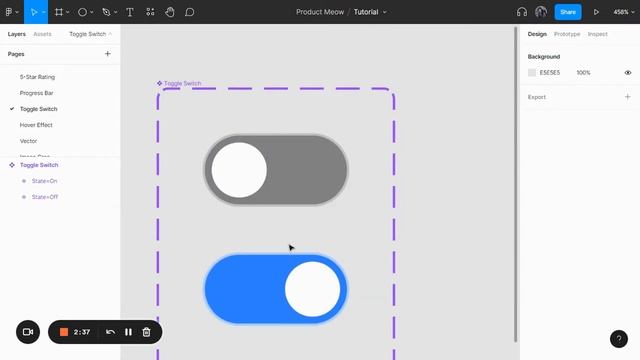Open the Progress Bar page

(36, 93)
